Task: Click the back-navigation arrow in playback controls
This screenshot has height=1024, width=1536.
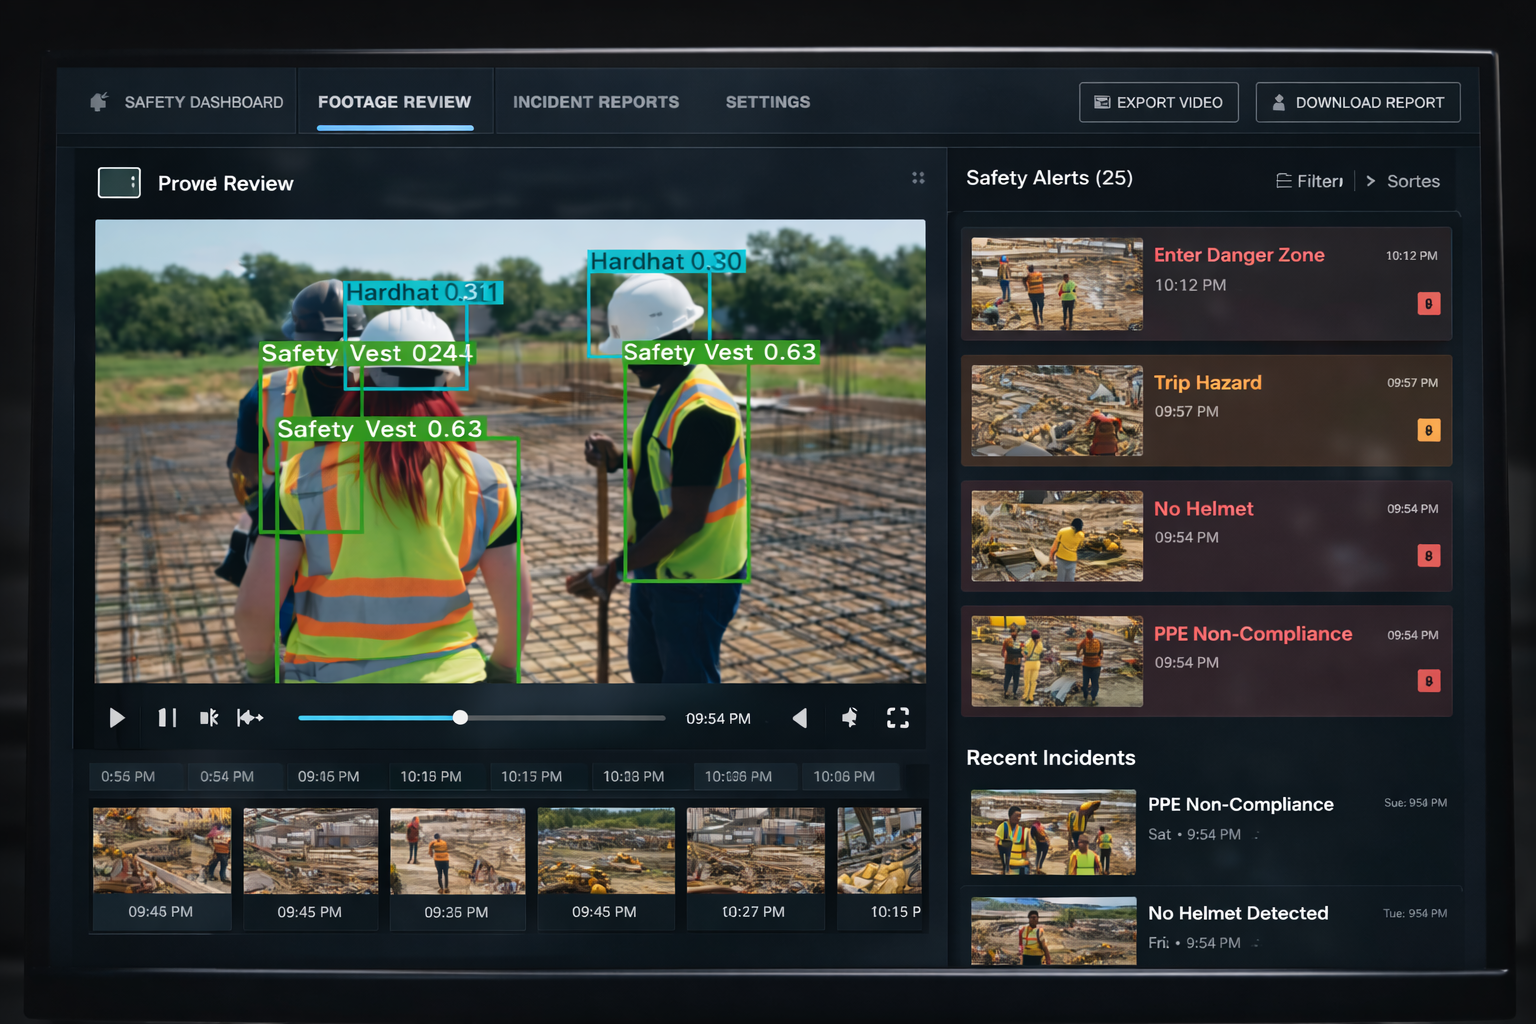Action: [x=800, y=717]
